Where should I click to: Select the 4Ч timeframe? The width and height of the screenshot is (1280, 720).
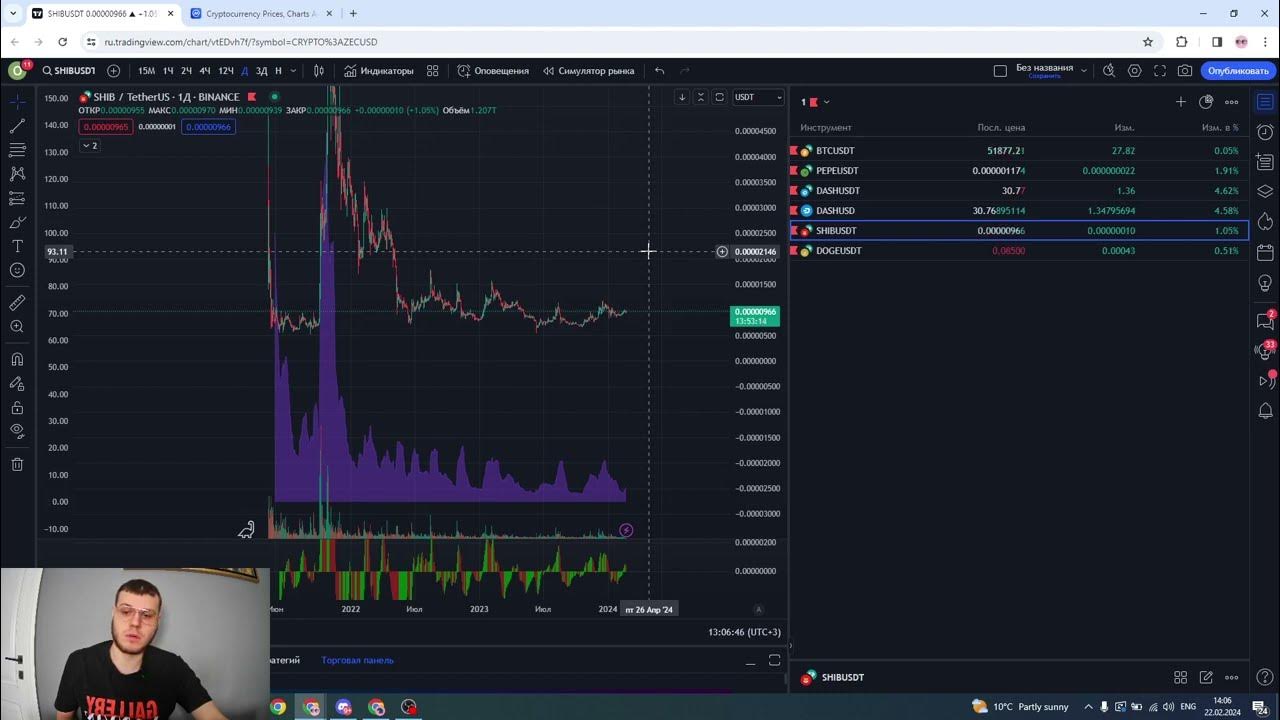[x=205, y=71]
